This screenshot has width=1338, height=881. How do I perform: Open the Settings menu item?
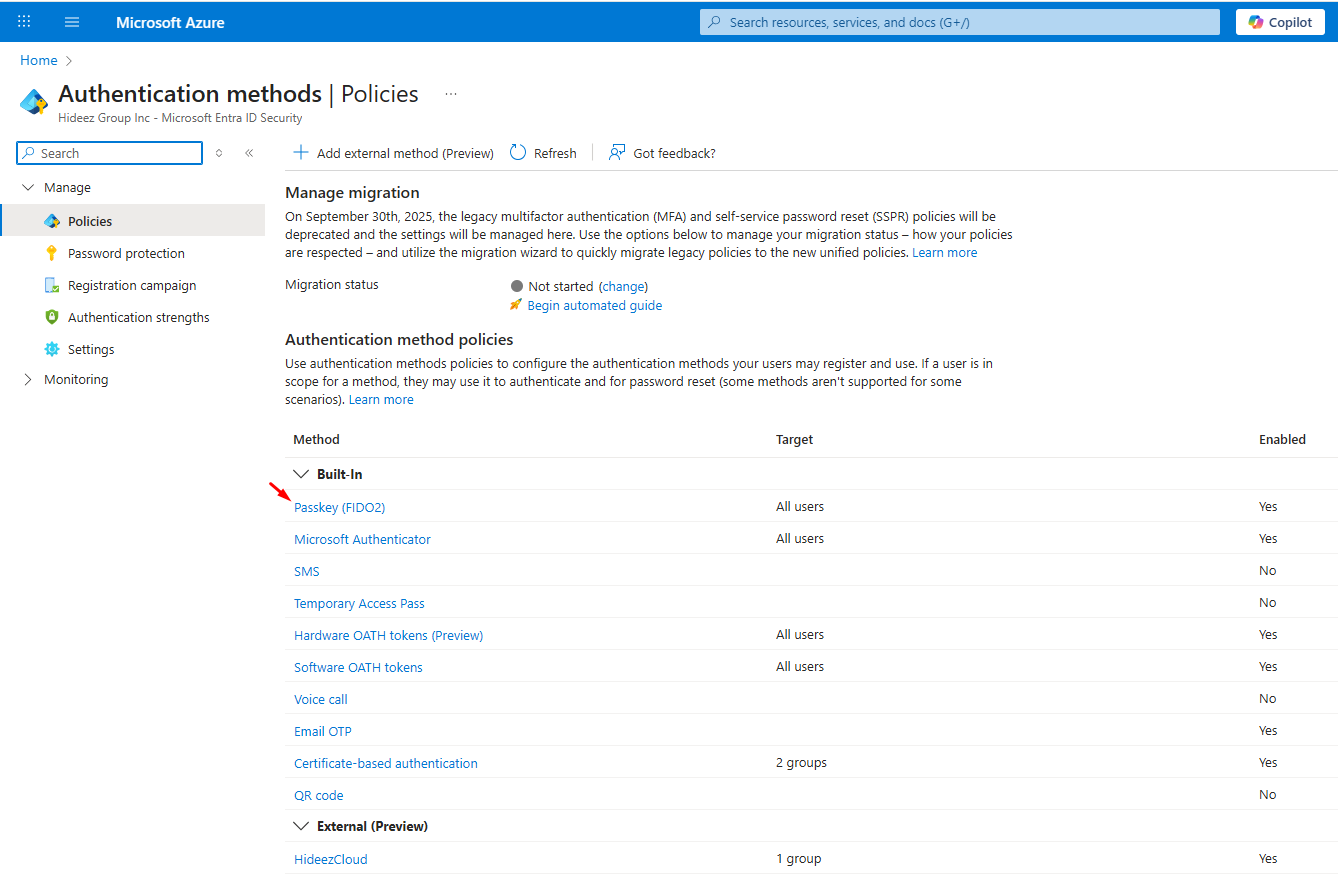[91, 349]
